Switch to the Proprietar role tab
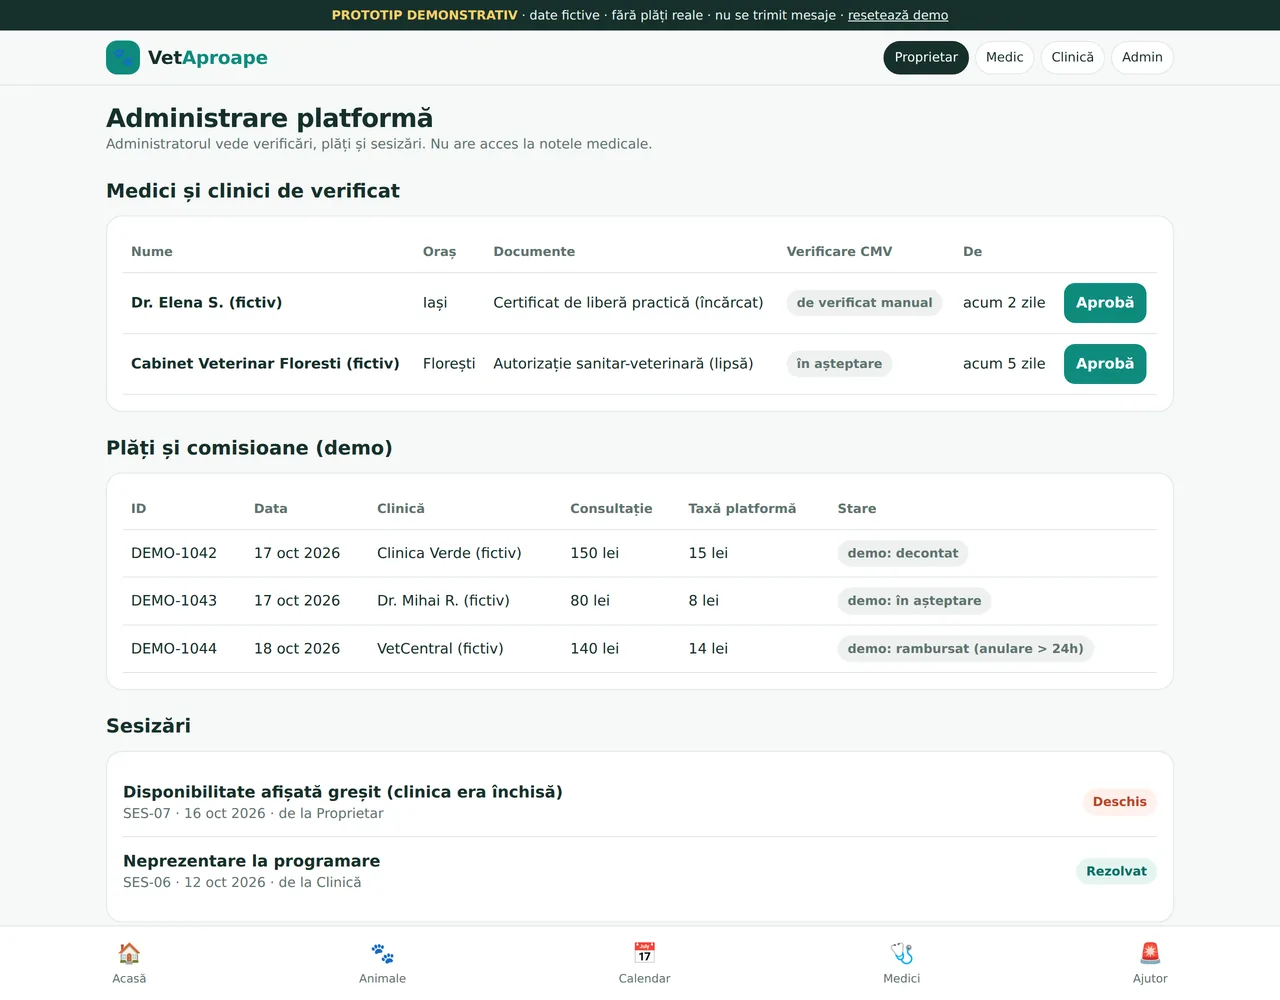This screenshot has height=1000, width=1280. coord(926,58)
